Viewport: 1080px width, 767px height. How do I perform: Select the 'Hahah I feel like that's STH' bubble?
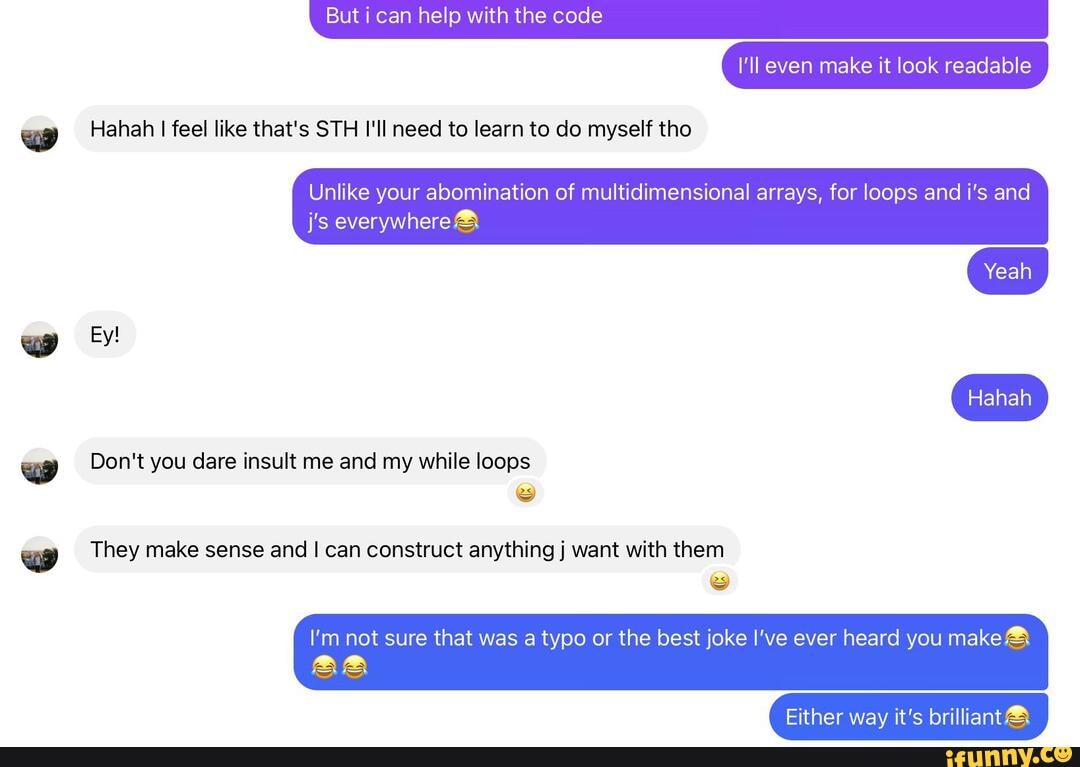[x=391, y=129]
